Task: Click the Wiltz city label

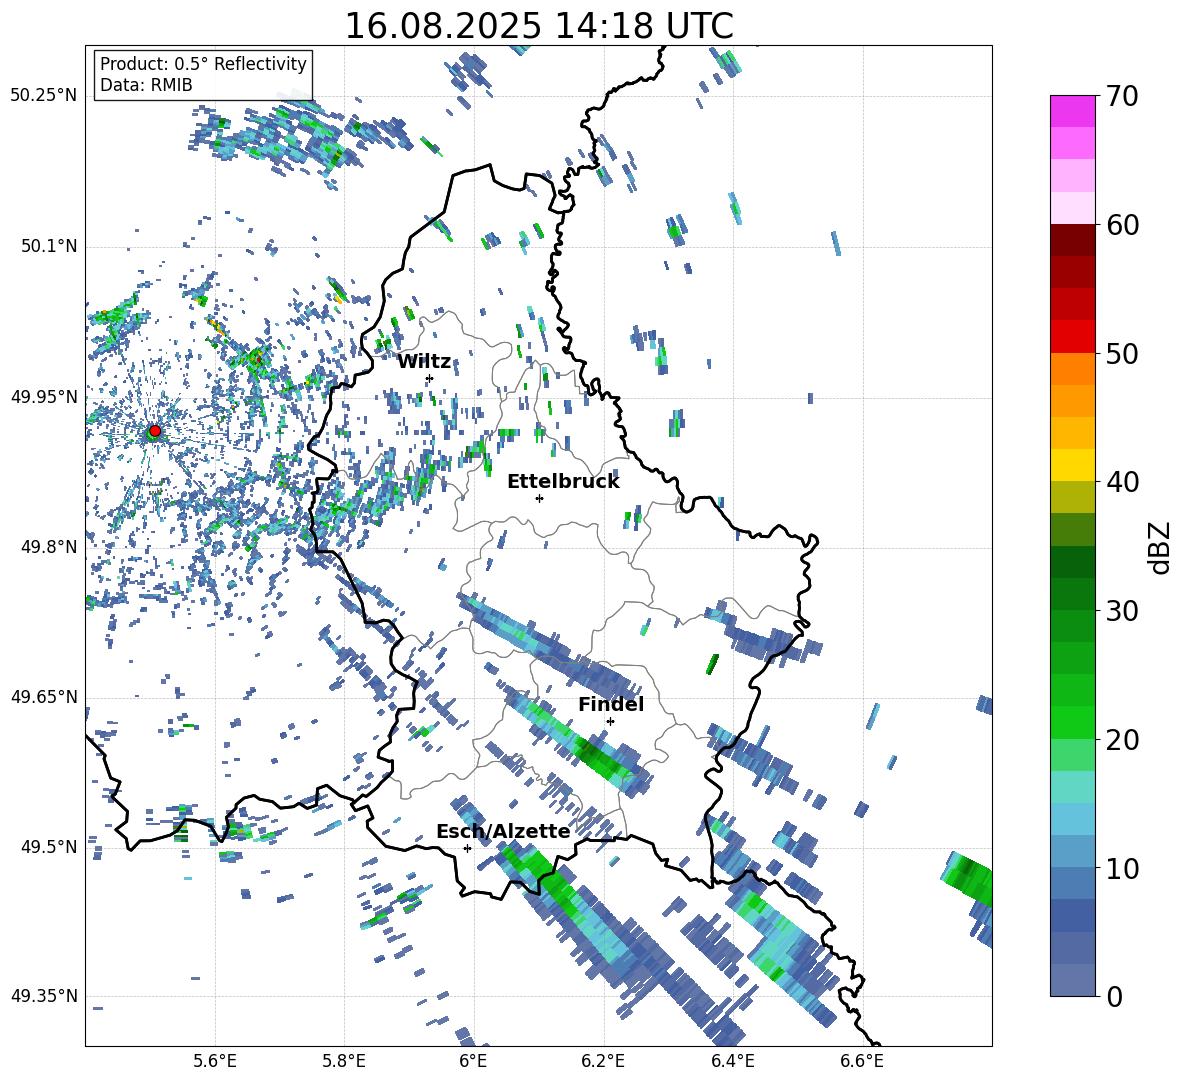Action: point(424,362)
